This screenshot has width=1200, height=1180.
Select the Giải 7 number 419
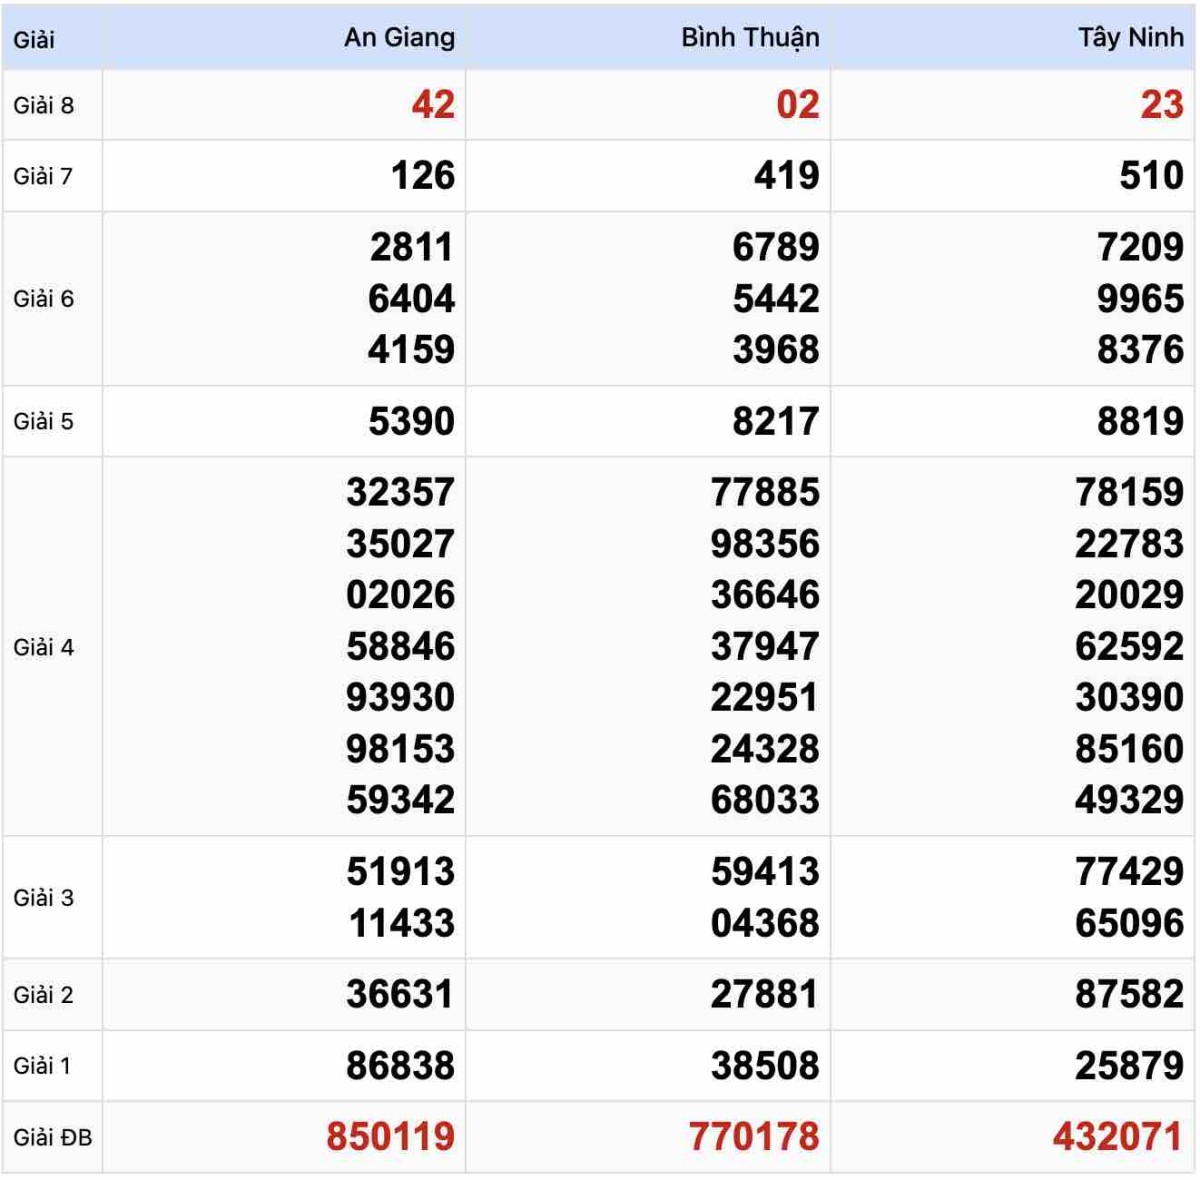(786, 176)
